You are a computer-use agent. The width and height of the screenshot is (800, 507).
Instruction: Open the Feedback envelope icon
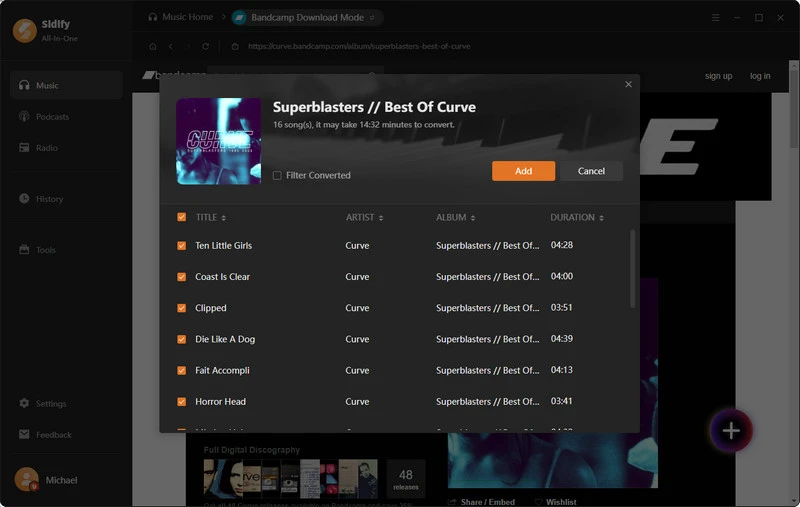(x=24, y=434)
